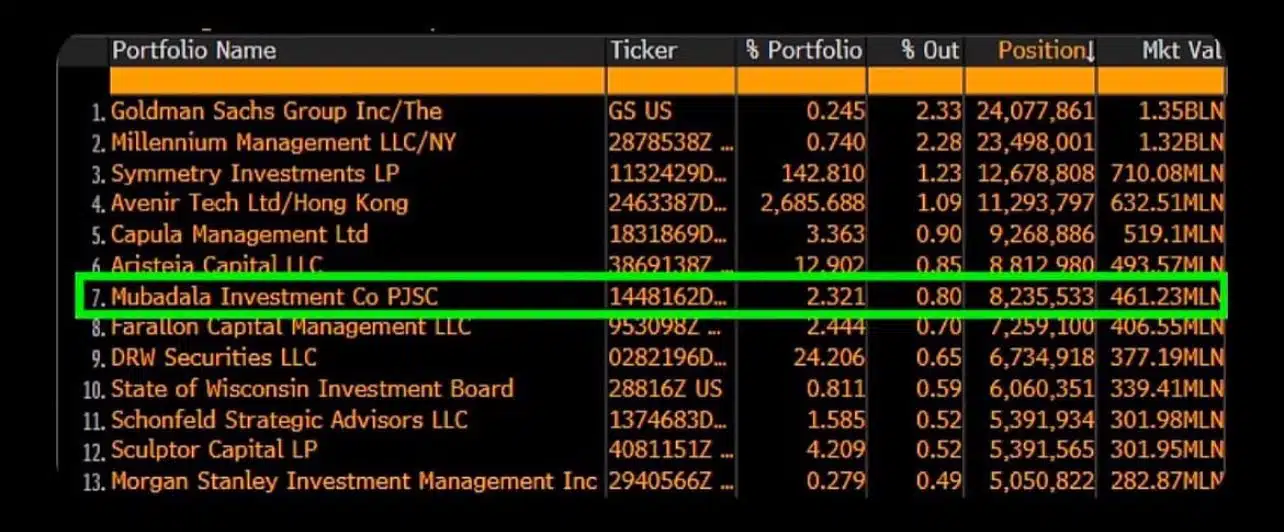
Task: Click the Portfolio Name column header
Action: coord(193,51)
